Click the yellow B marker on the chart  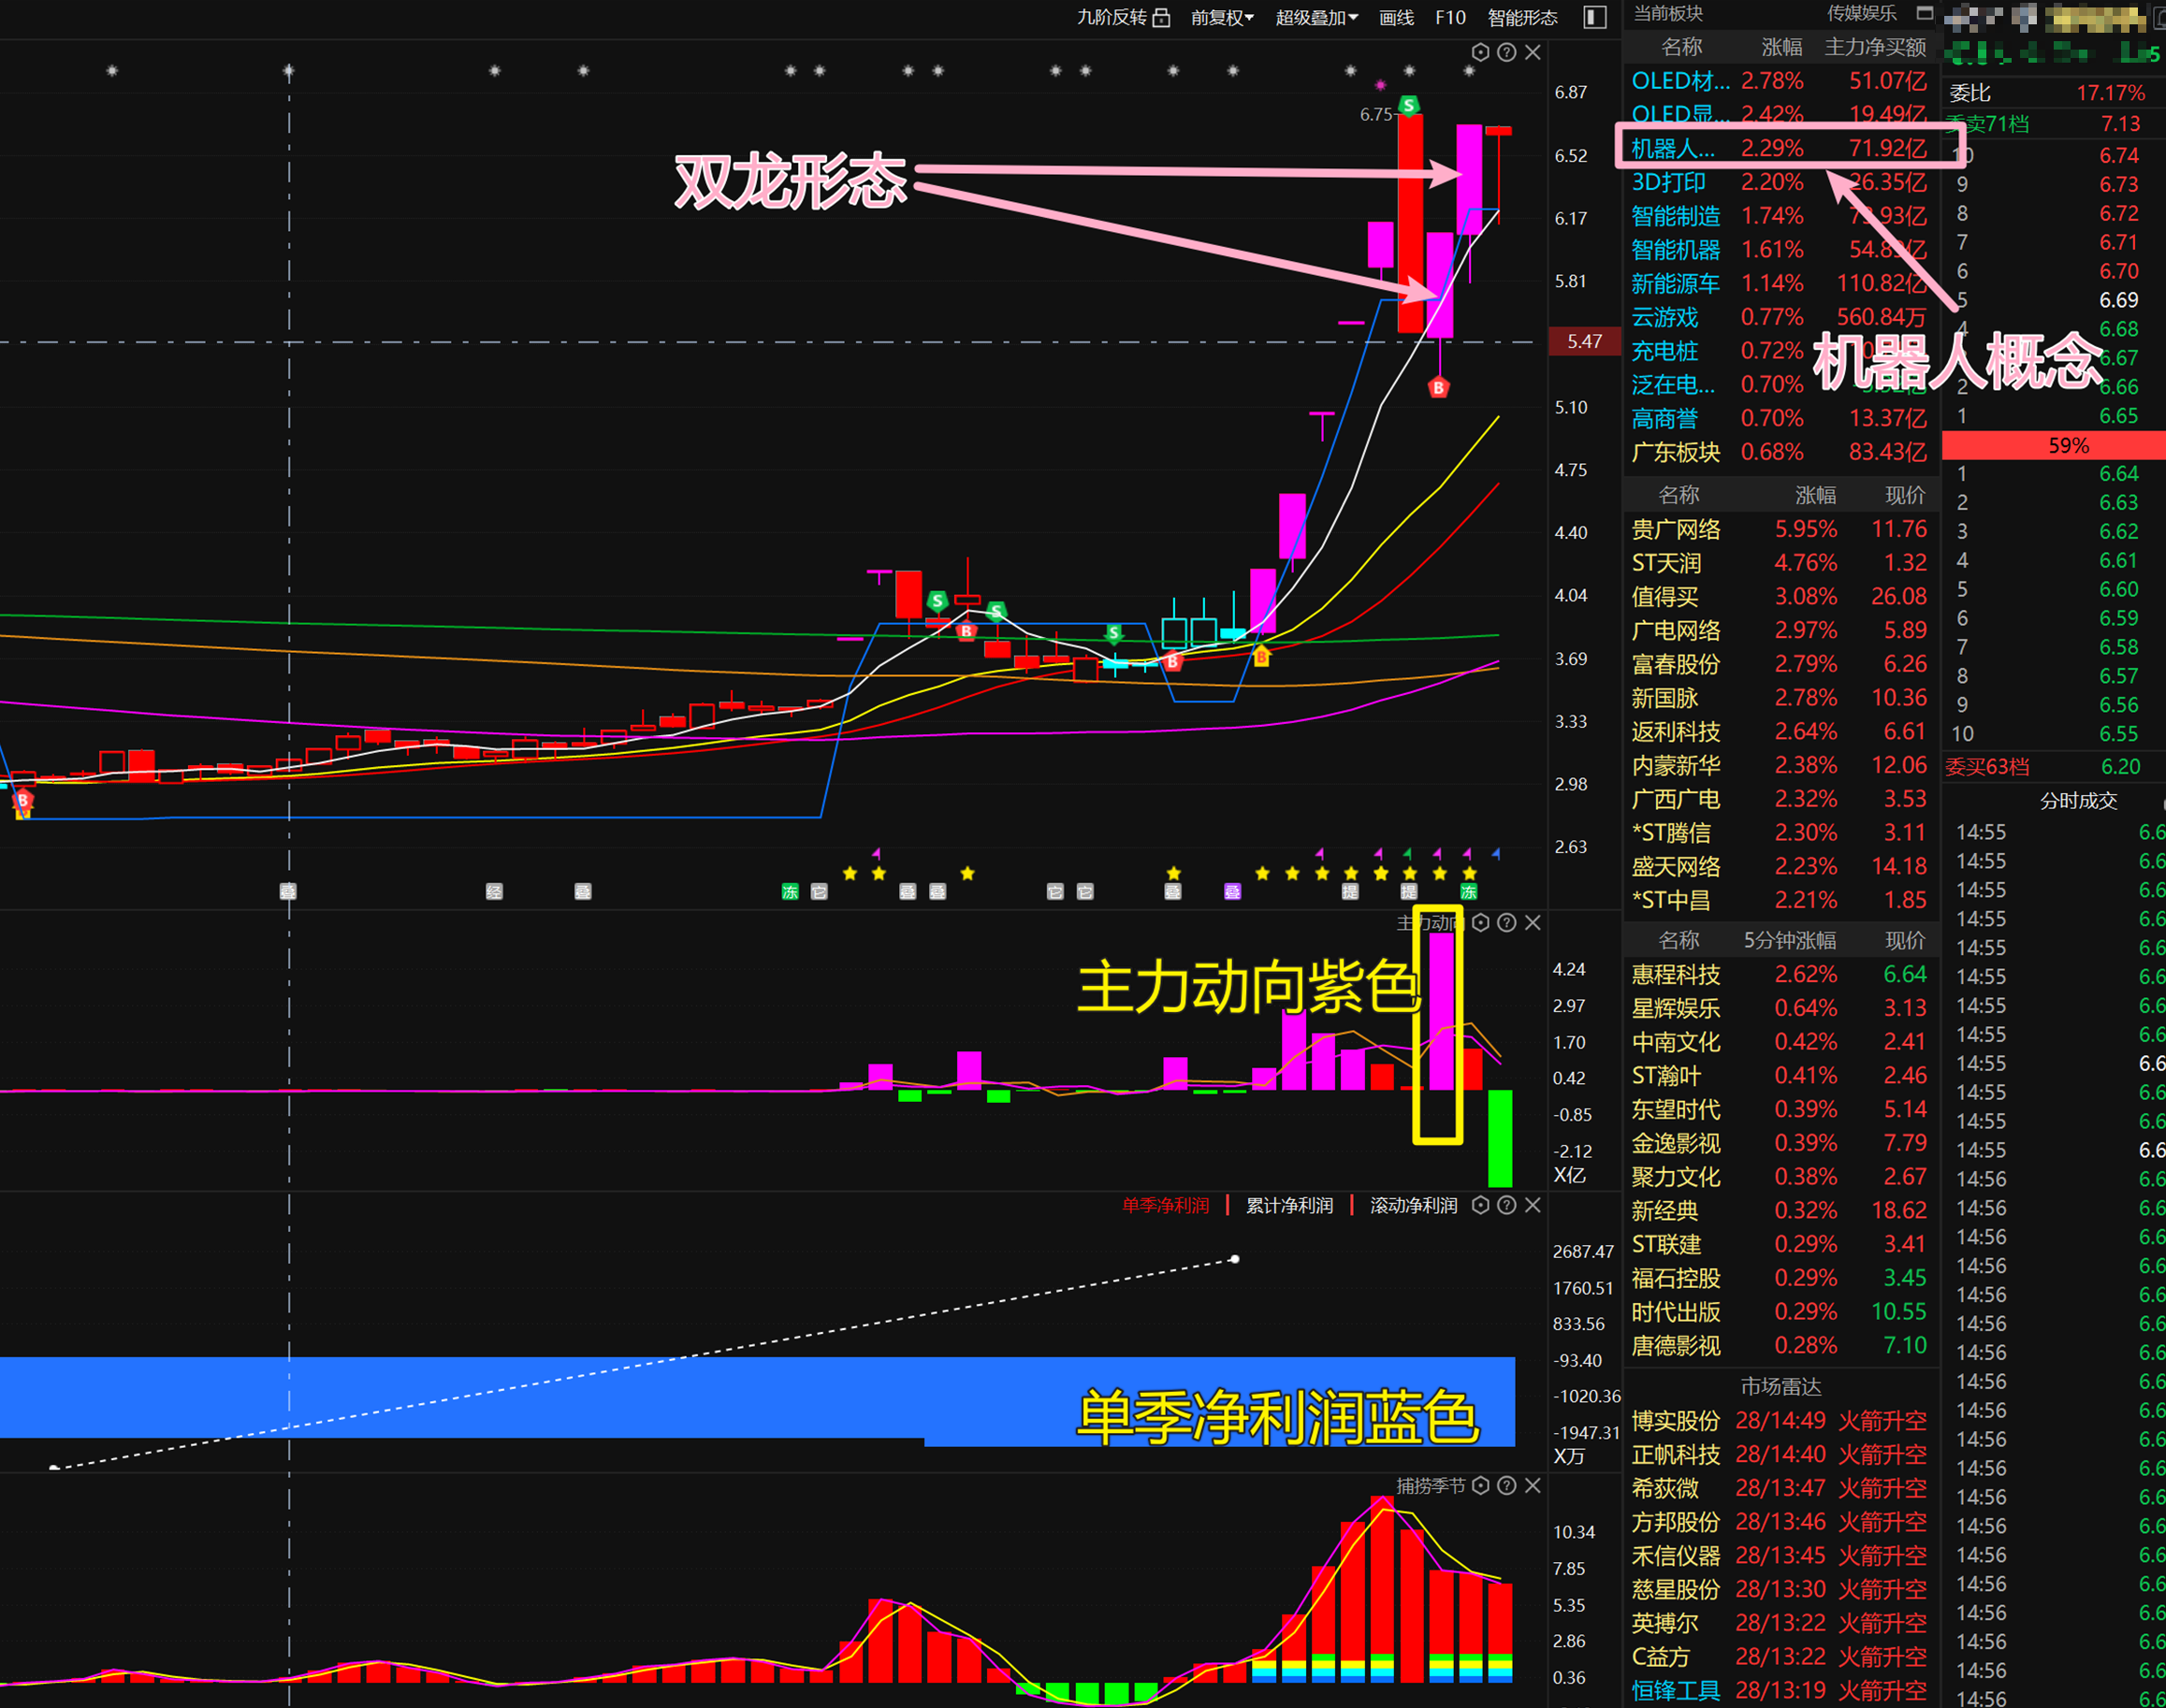click(1261, 657)
